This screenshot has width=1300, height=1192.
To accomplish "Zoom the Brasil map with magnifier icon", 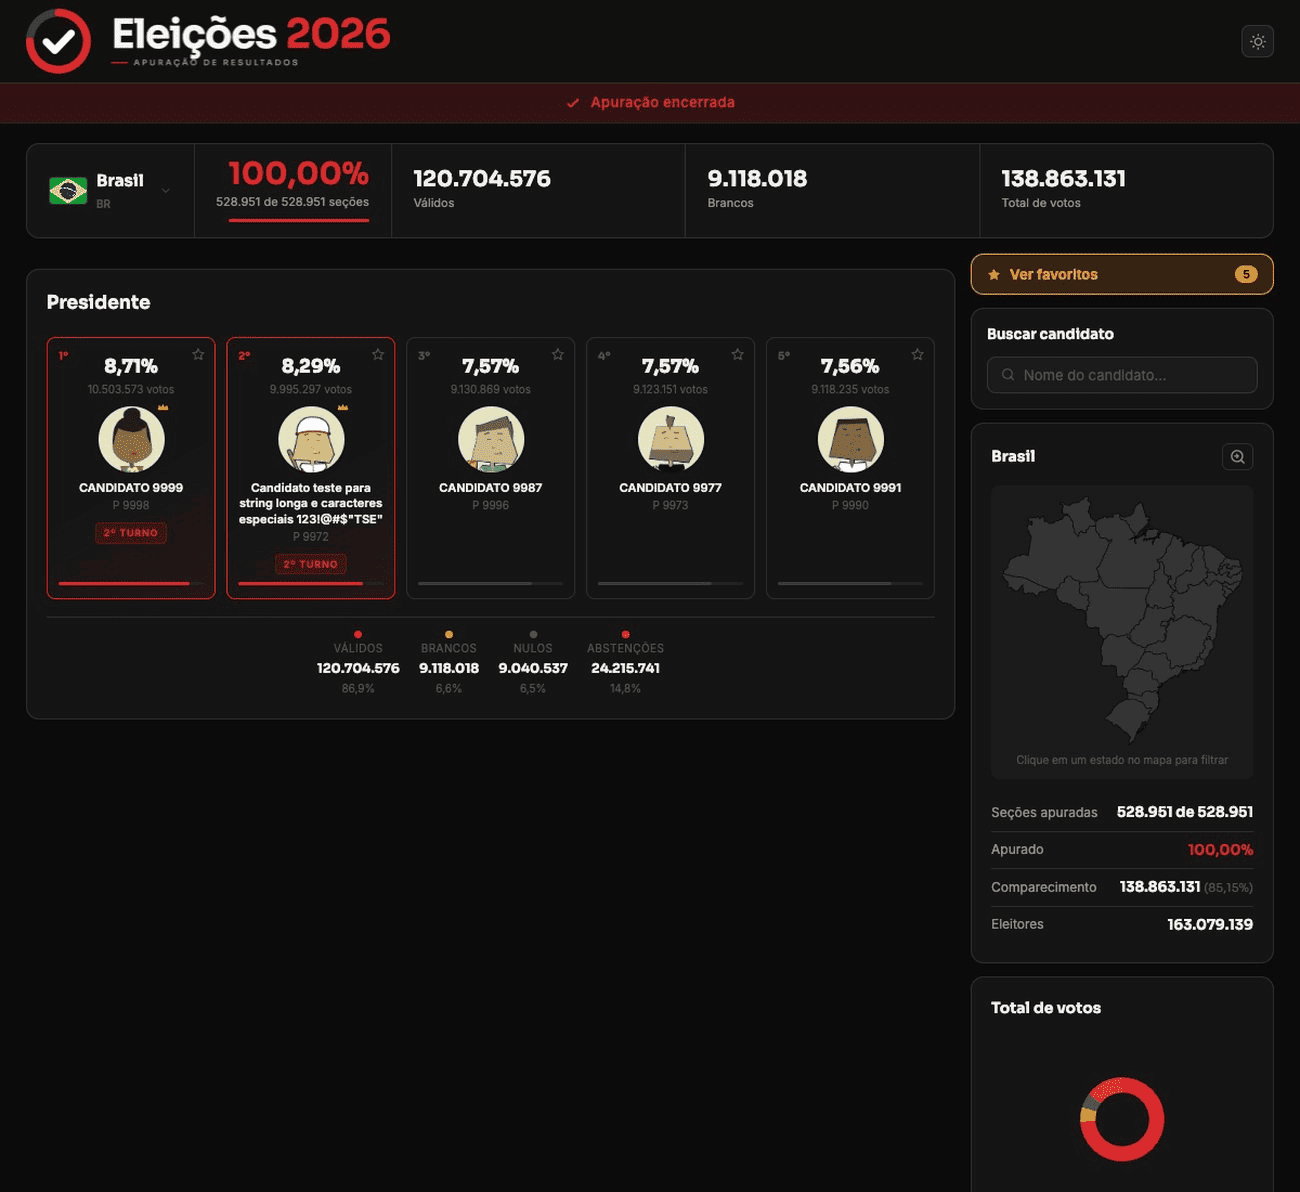I will pyautogui.click(x=1237, y=457).
